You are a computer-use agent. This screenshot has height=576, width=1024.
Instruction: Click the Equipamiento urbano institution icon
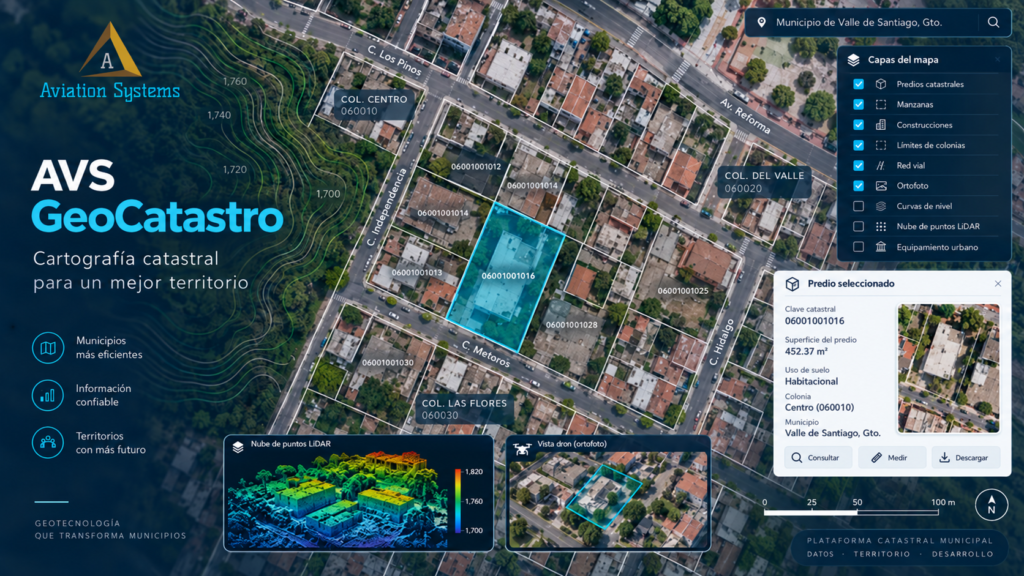[x=881, y=247]
